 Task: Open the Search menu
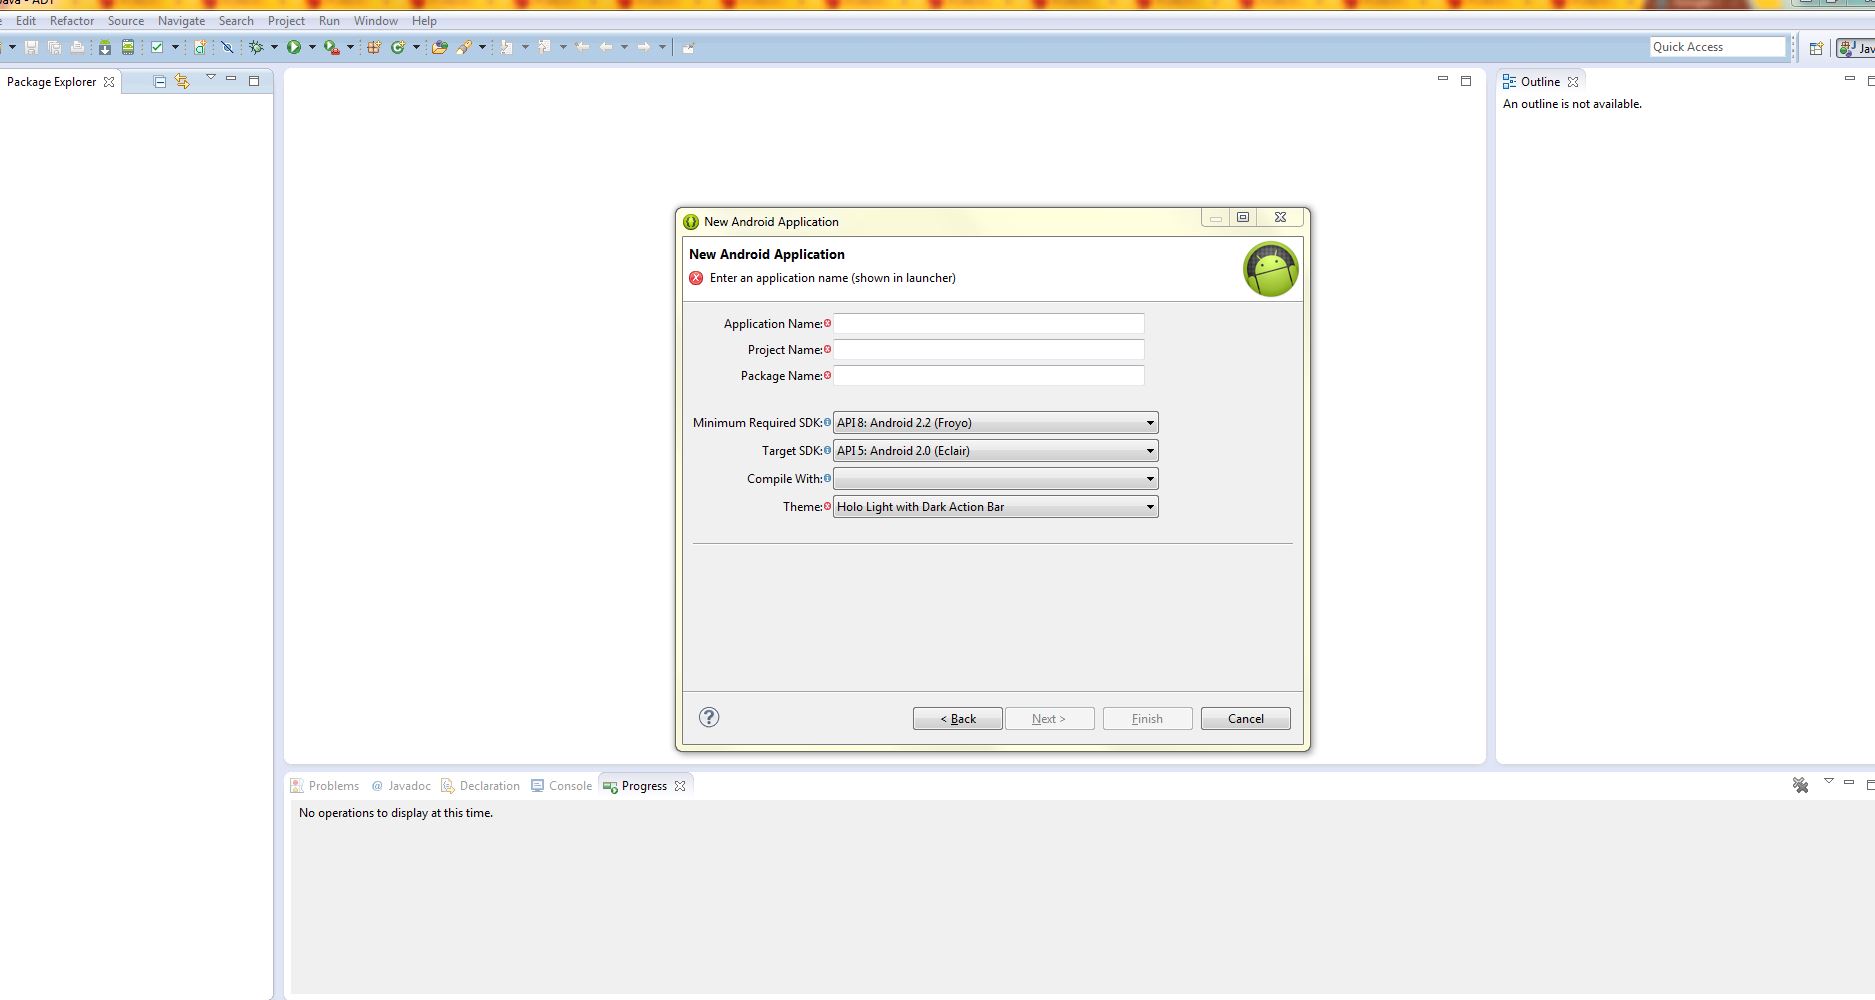(236, 20)
